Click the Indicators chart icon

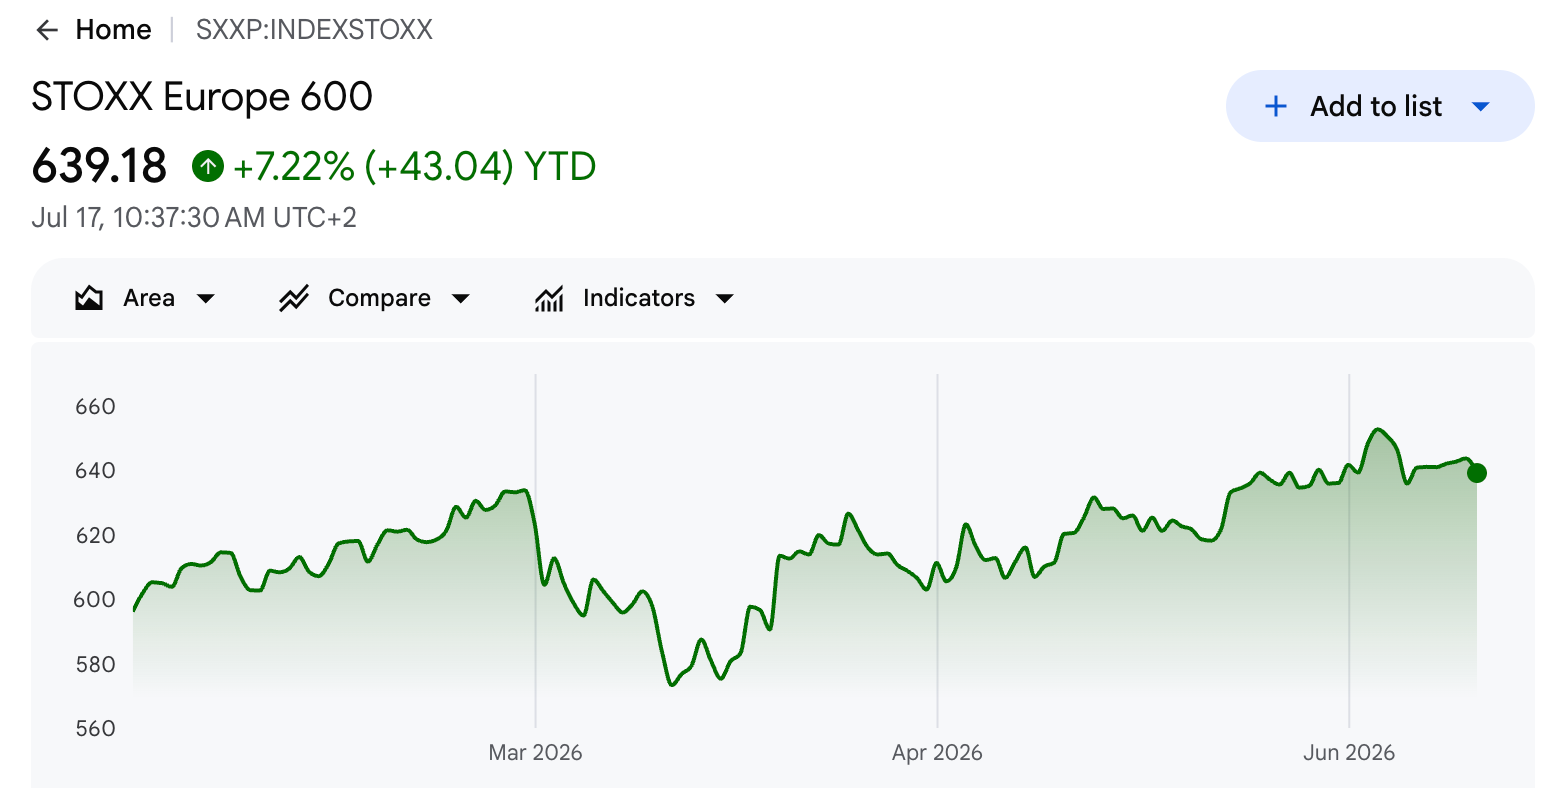(x=549, y=298)
